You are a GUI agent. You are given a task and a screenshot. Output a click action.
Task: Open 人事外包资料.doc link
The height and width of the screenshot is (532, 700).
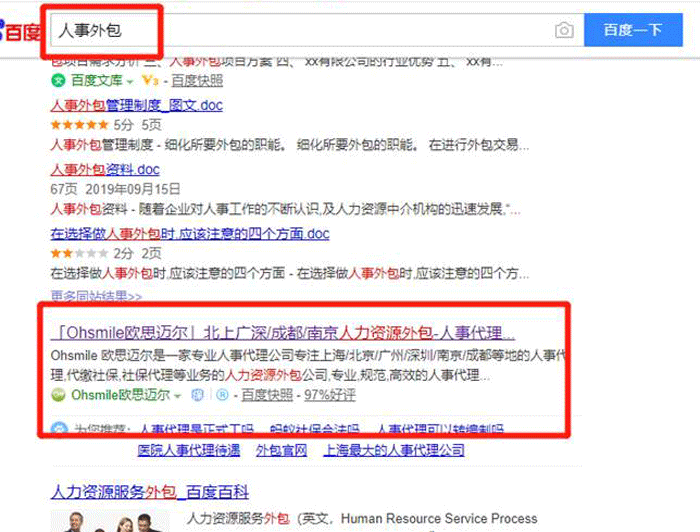(105, 170)
